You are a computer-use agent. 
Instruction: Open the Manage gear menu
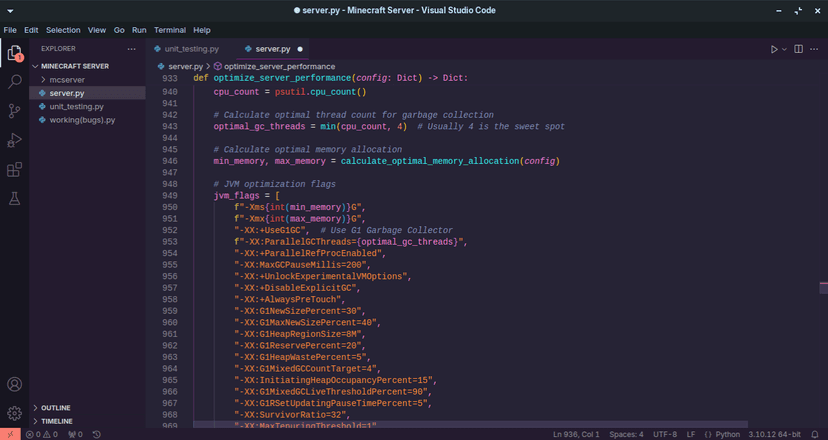(15, 412)
